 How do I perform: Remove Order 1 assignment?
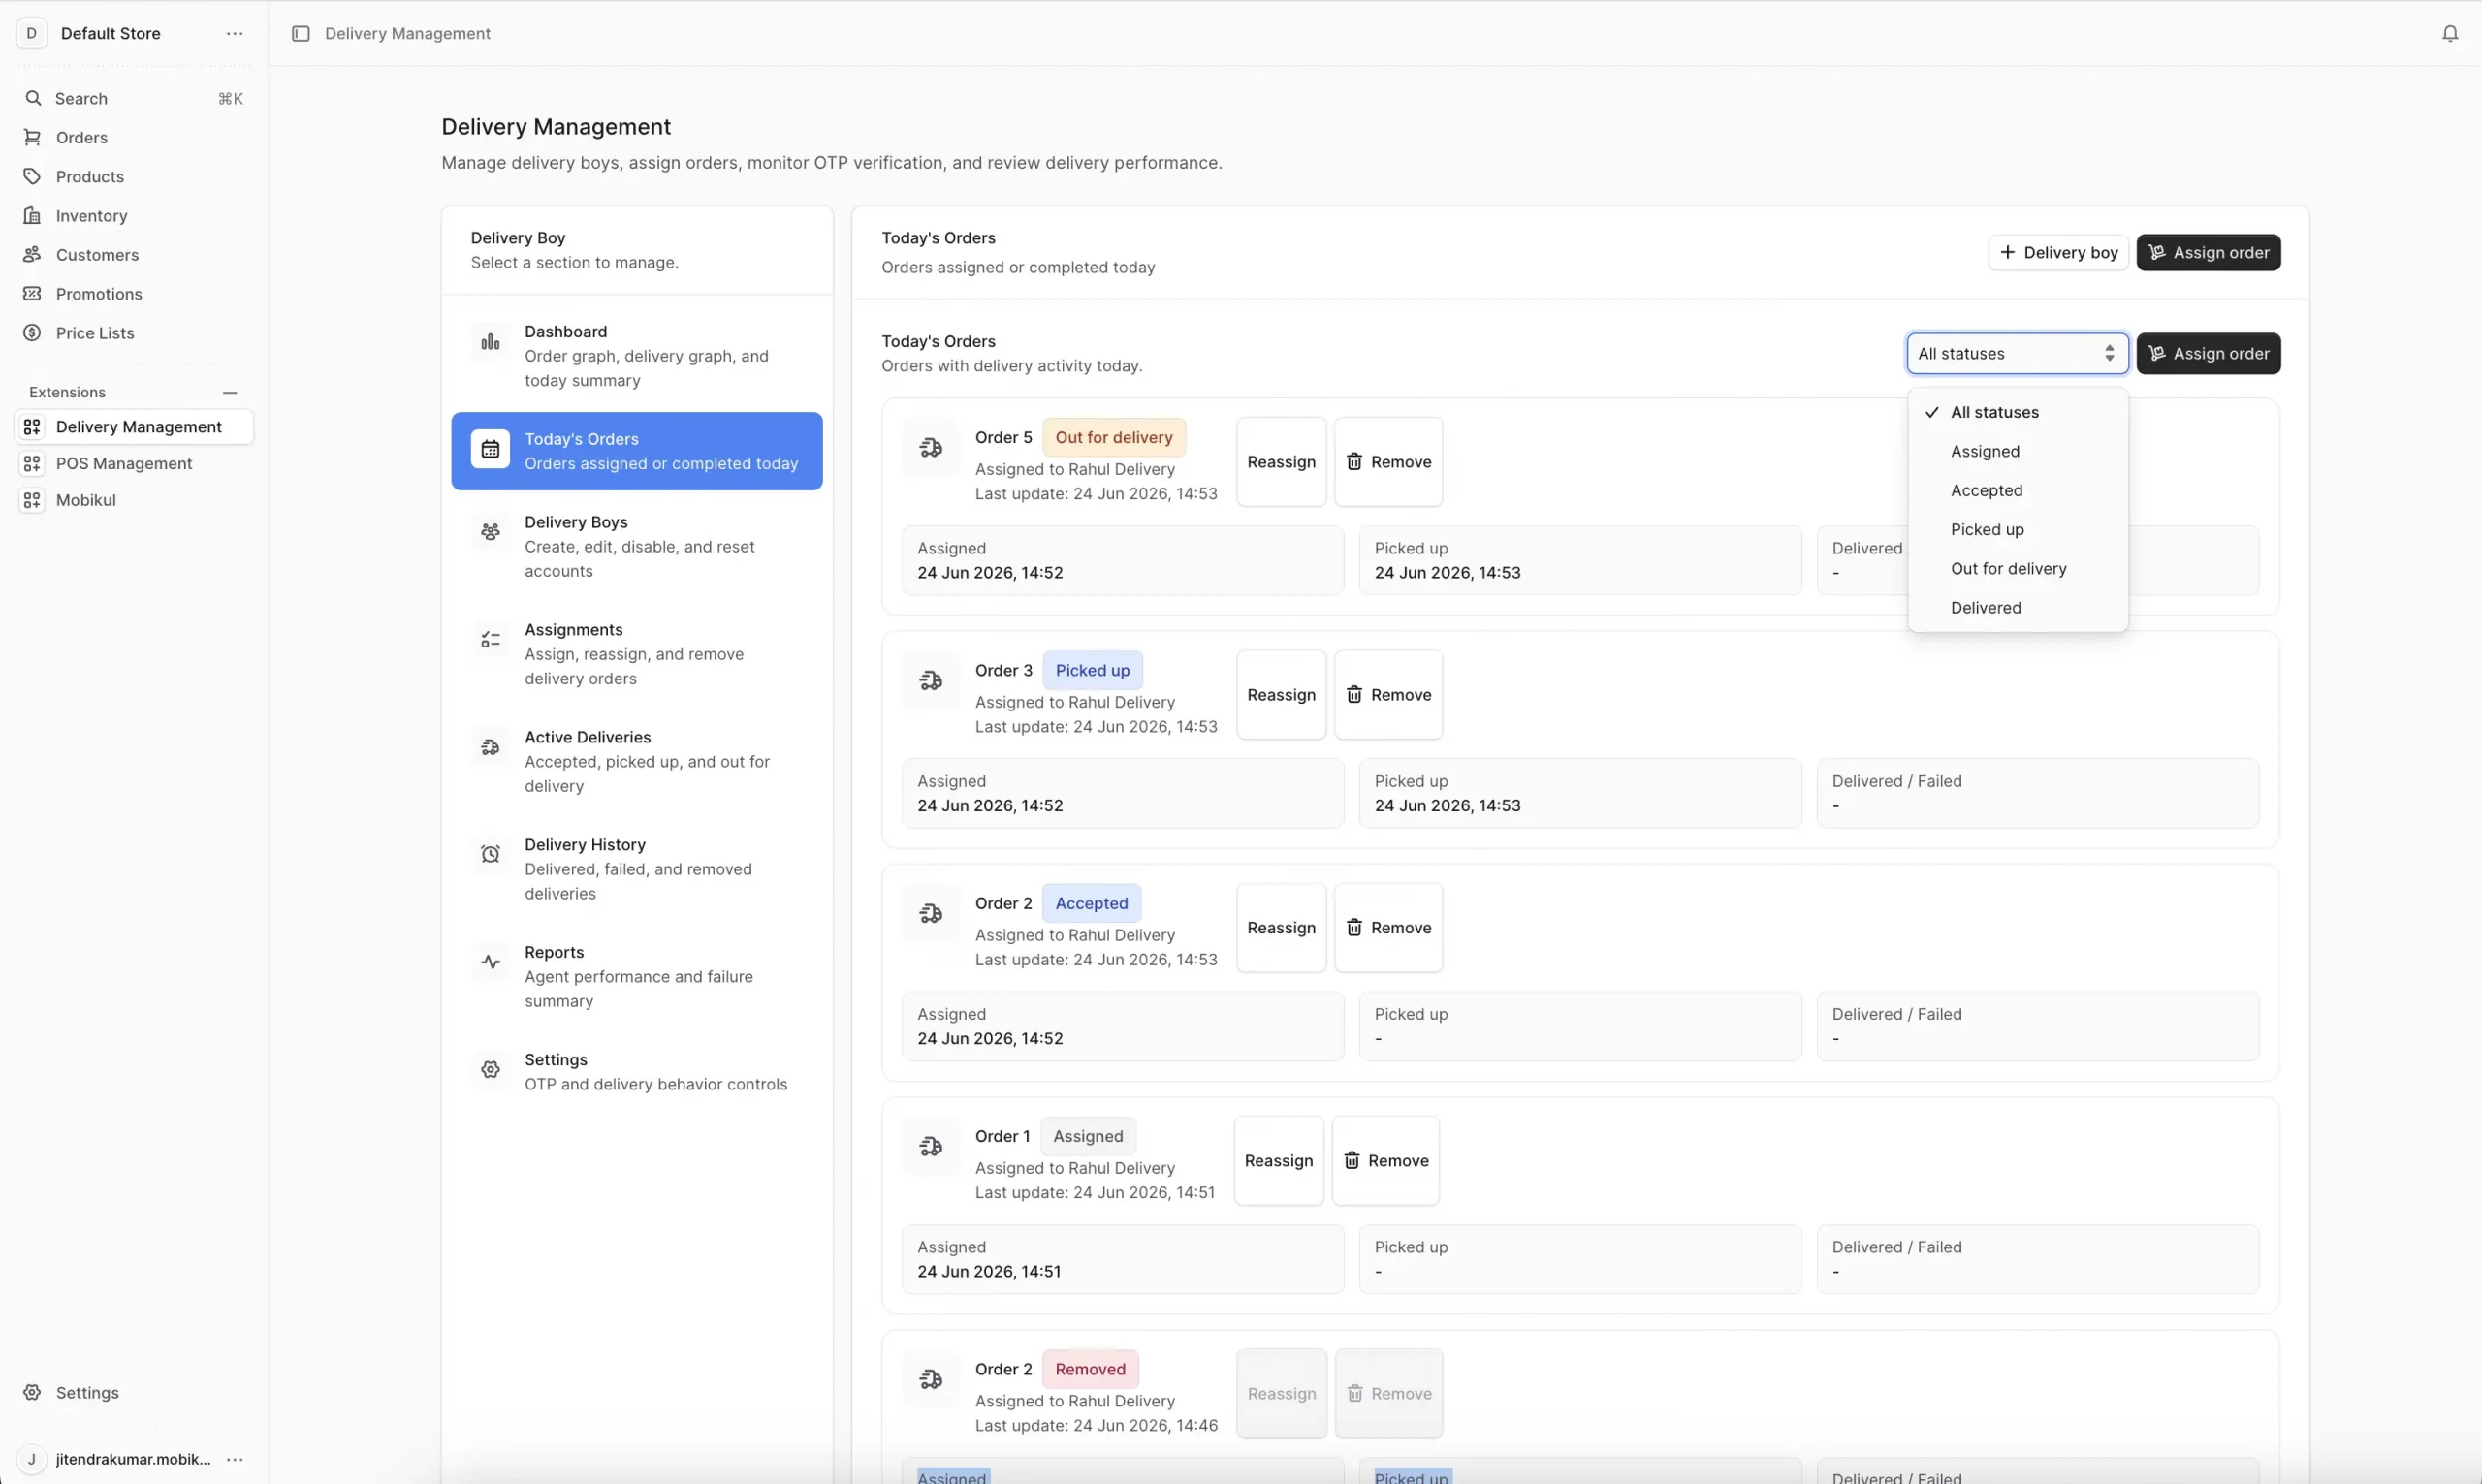(1385, 1161)
